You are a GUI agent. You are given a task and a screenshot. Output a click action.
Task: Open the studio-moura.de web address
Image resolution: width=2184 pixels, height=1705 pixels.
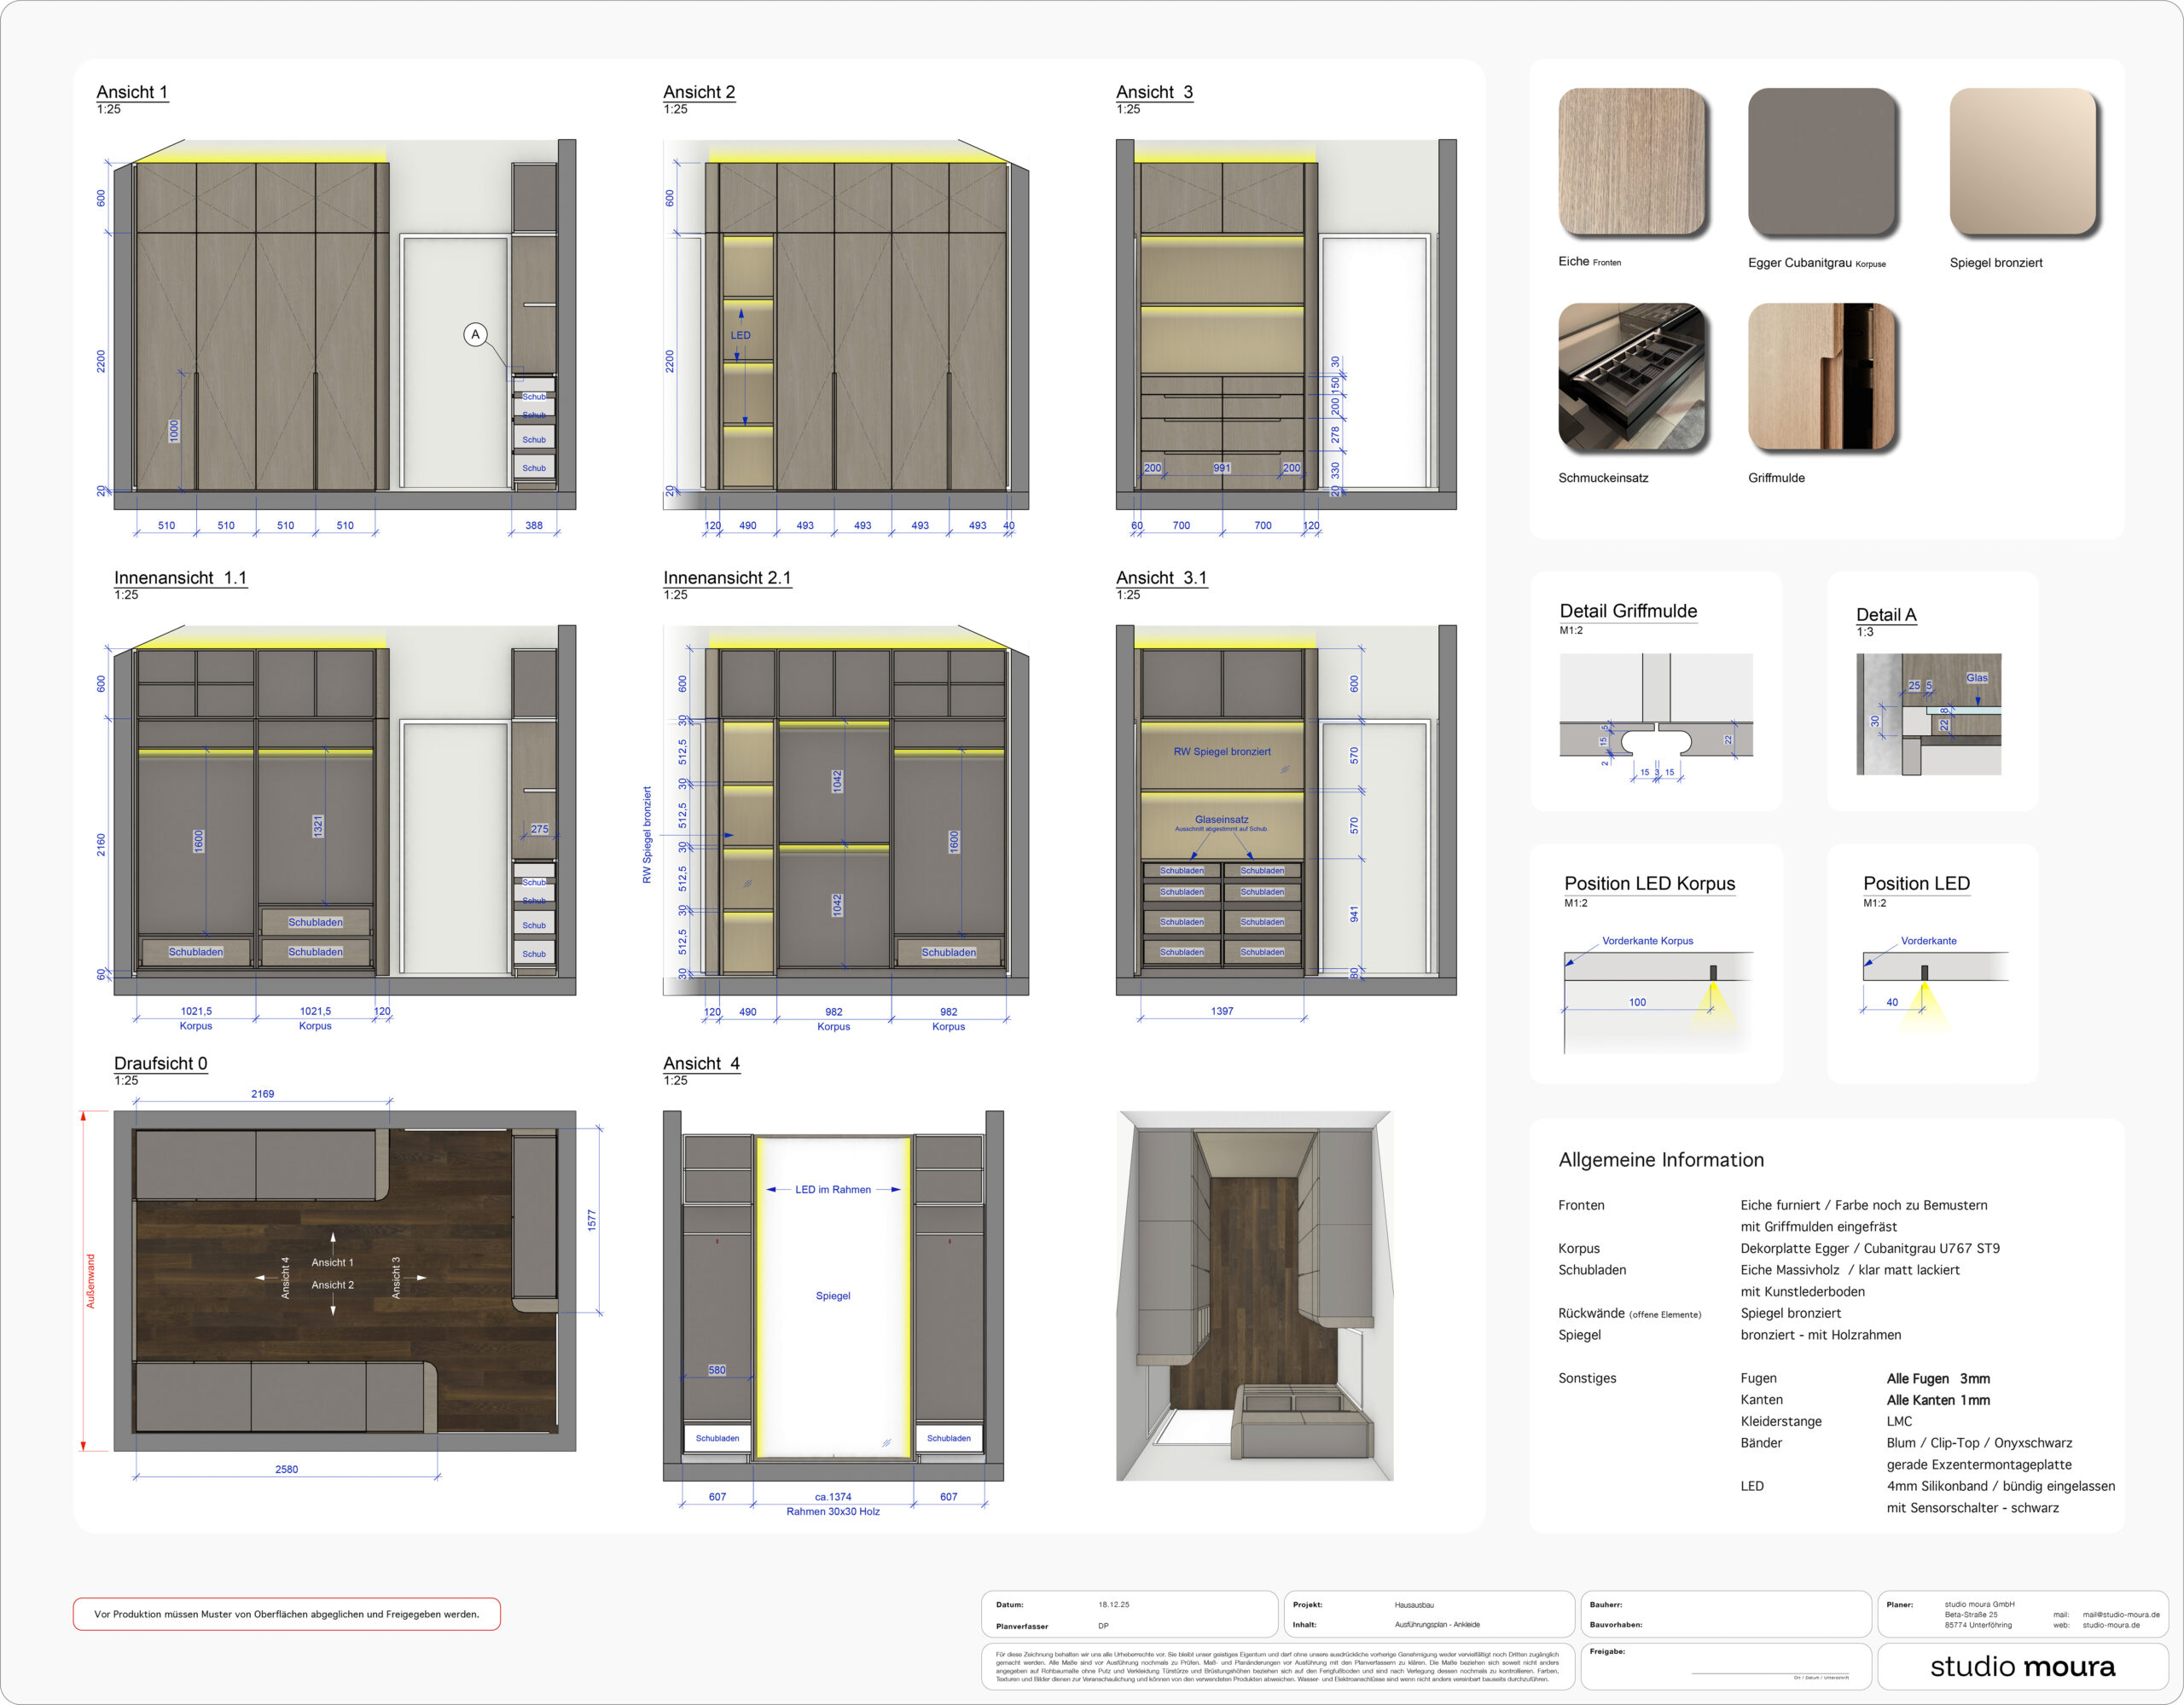coord(2111,1625)
